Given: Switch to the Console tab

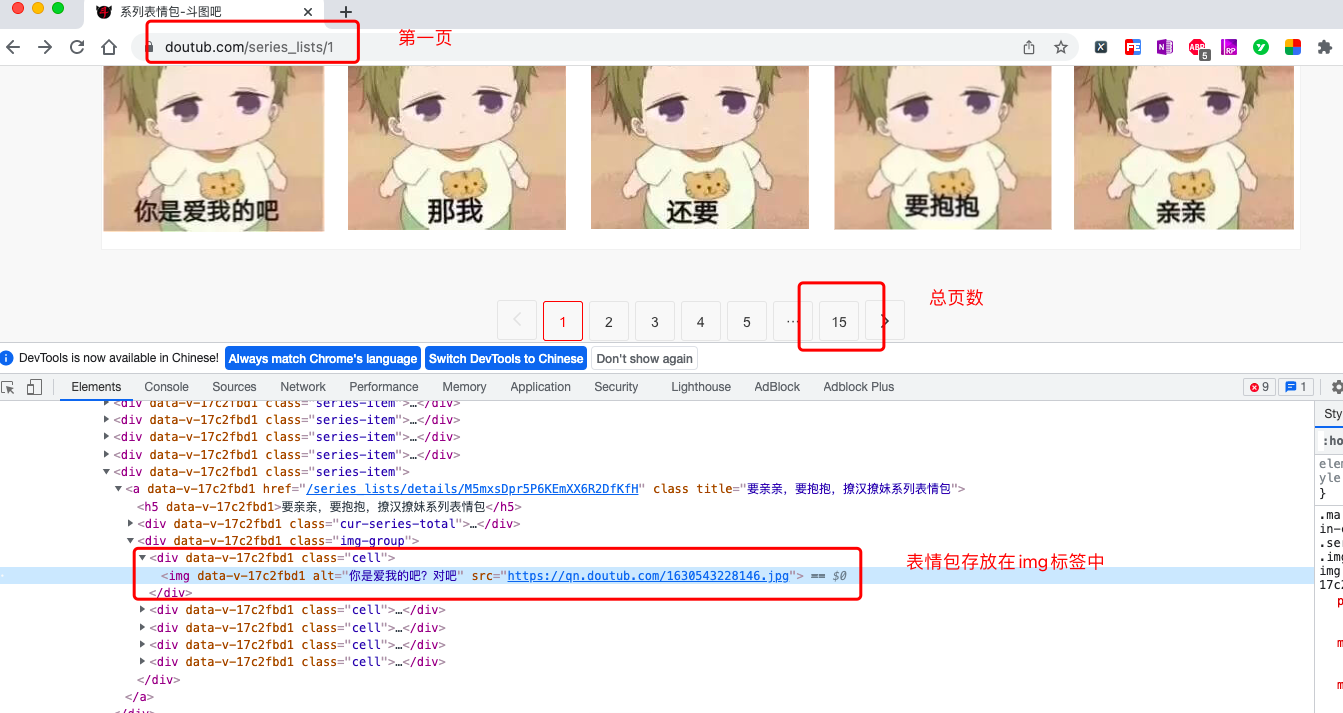Looking at the screenshot, I should (166, 387).
